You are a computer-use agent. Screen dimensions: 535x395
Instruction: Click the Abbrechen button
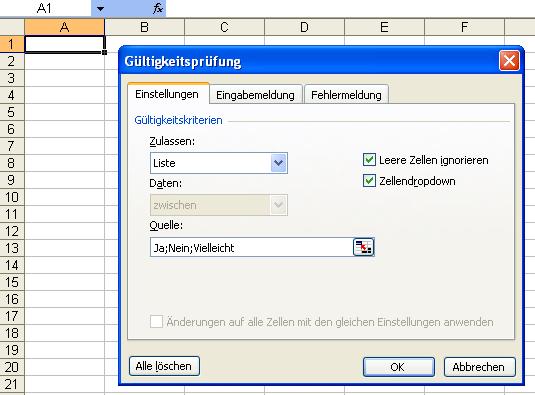click(479, 367)
